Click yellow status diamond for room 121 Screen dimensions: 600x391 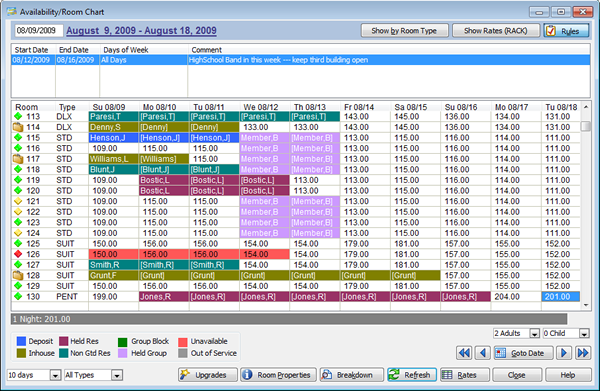coord(18,201)
